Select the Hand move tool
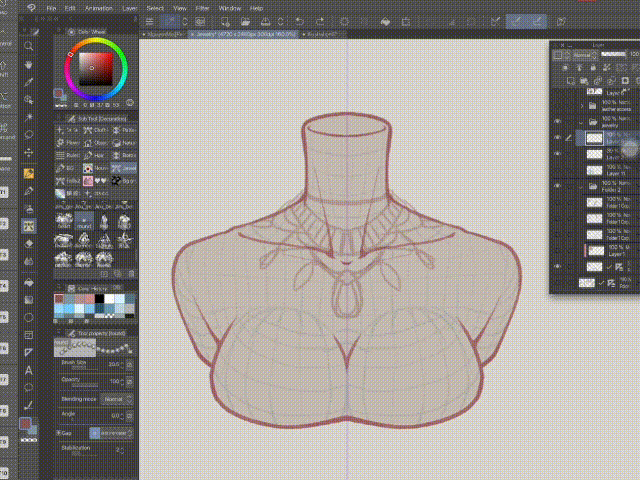640x480 pixels. (x=29, y=63)
